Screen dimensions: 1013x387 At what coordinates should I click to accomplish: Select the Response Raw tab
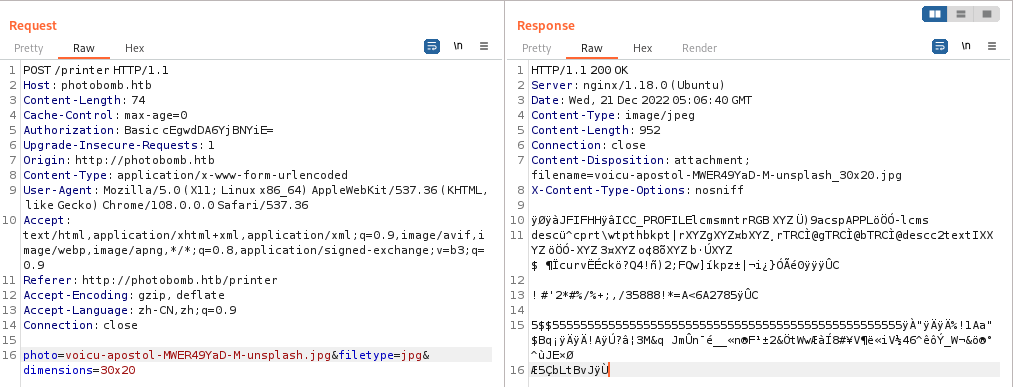coord(592,48)
